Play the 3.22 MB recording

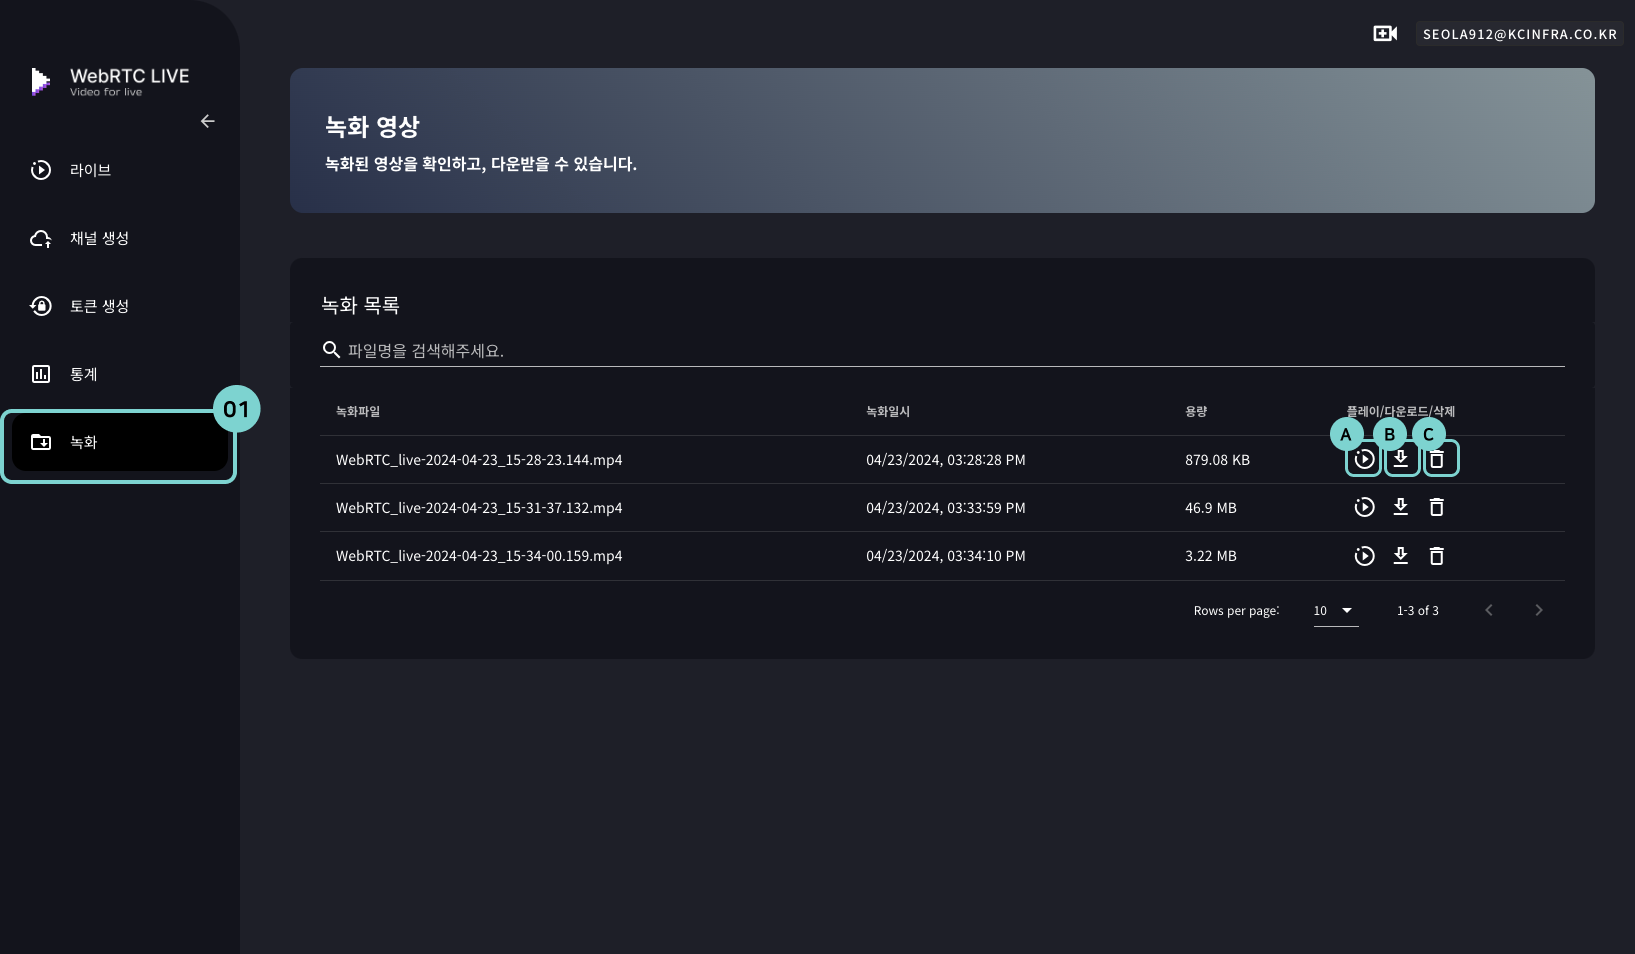tap(1364, 556)
